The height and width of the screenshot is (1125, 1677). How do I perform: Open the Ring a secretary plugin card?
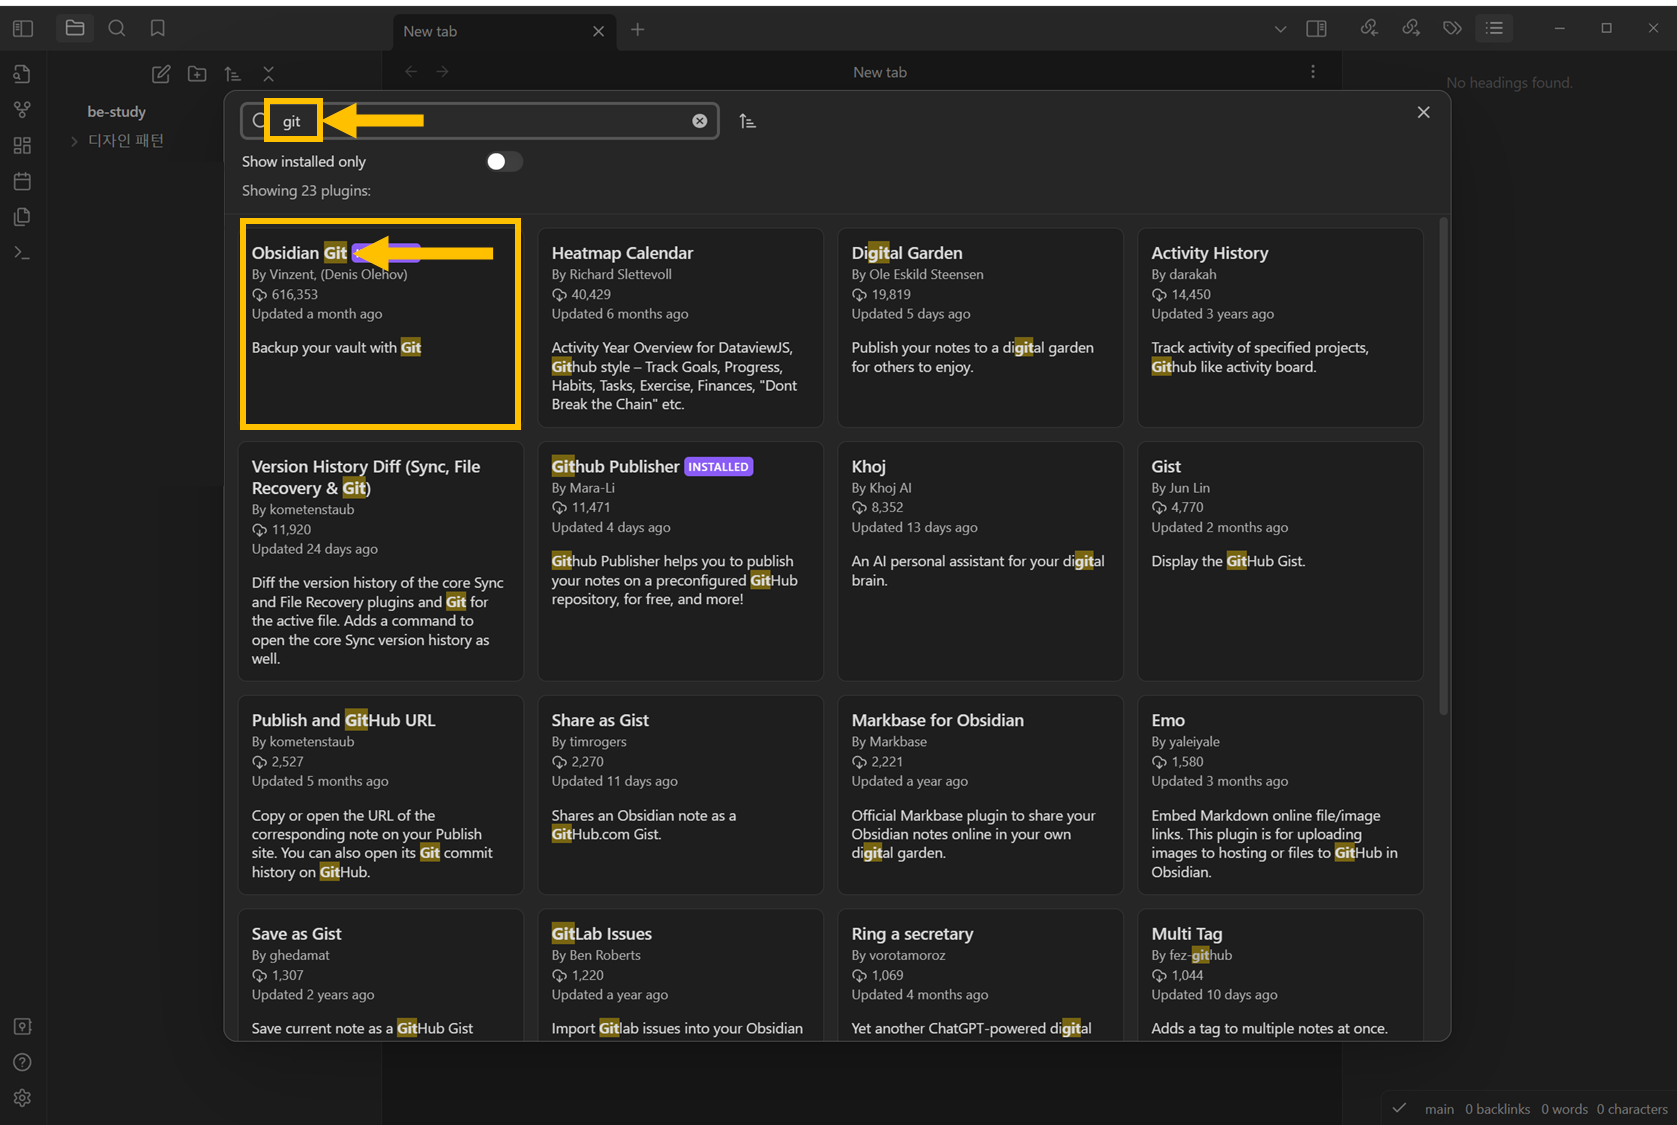click(x=980, y=975)
